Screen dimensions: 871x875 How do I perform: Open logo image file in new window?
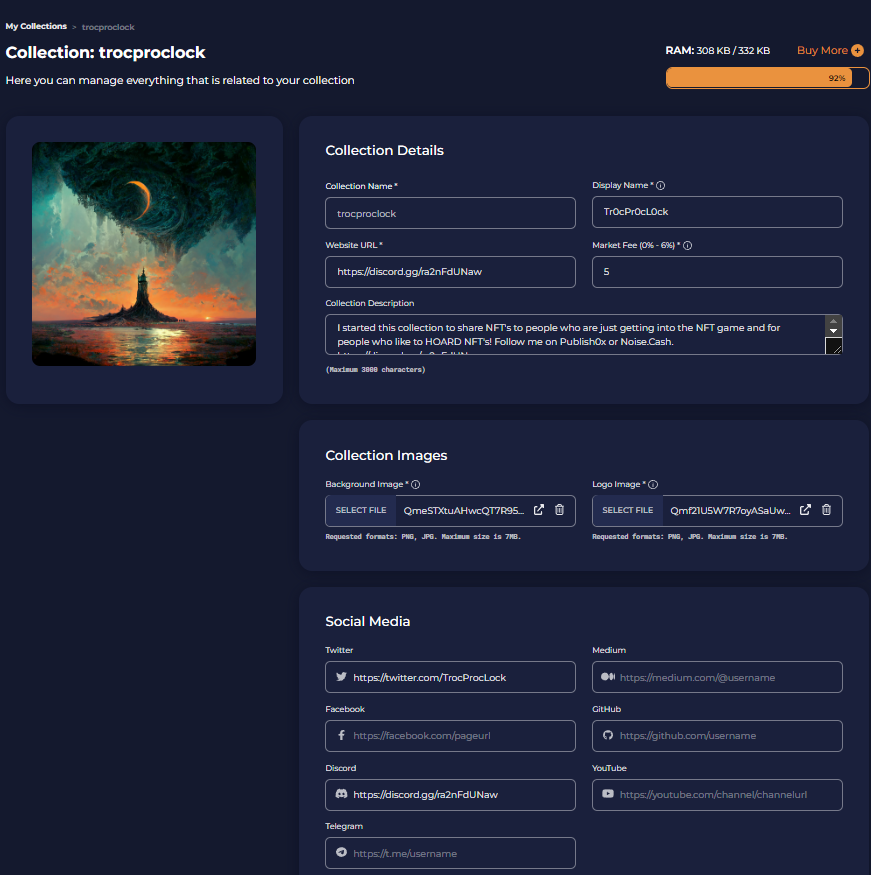point(805,510)
